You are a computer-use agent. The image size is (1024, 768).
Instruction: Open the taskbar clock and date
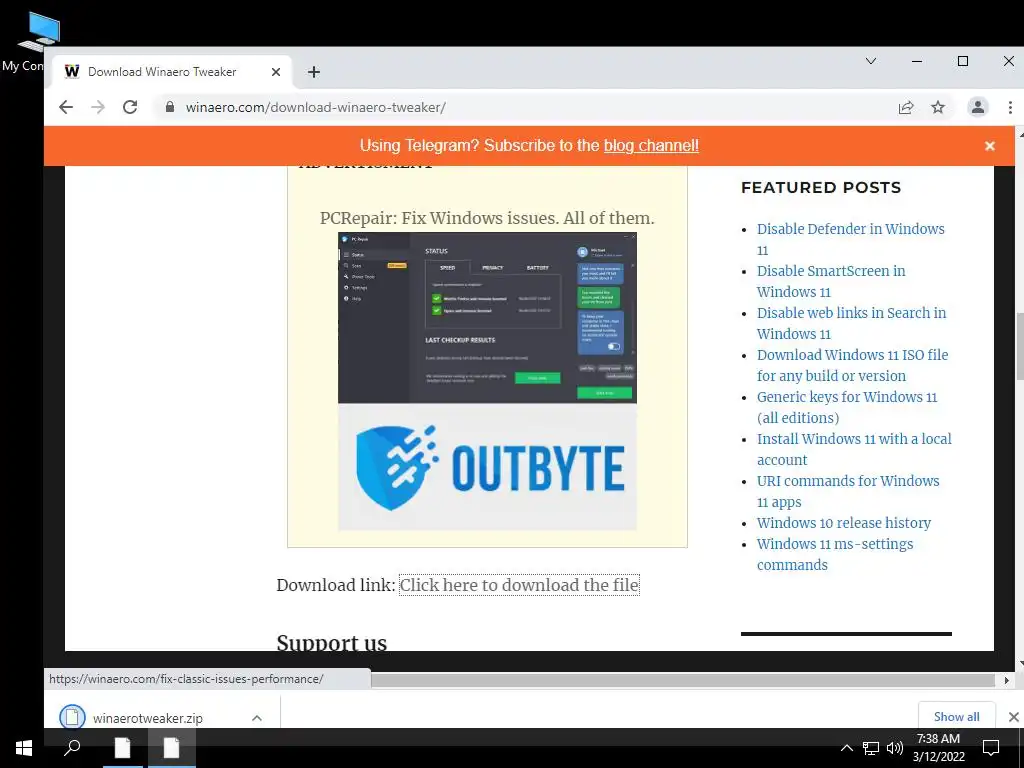tap(938, 748)
